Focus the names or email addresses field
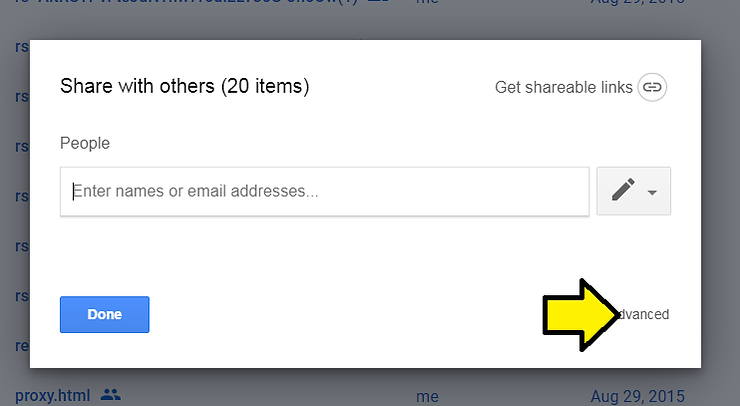The image size is (740, 406). 324,191
